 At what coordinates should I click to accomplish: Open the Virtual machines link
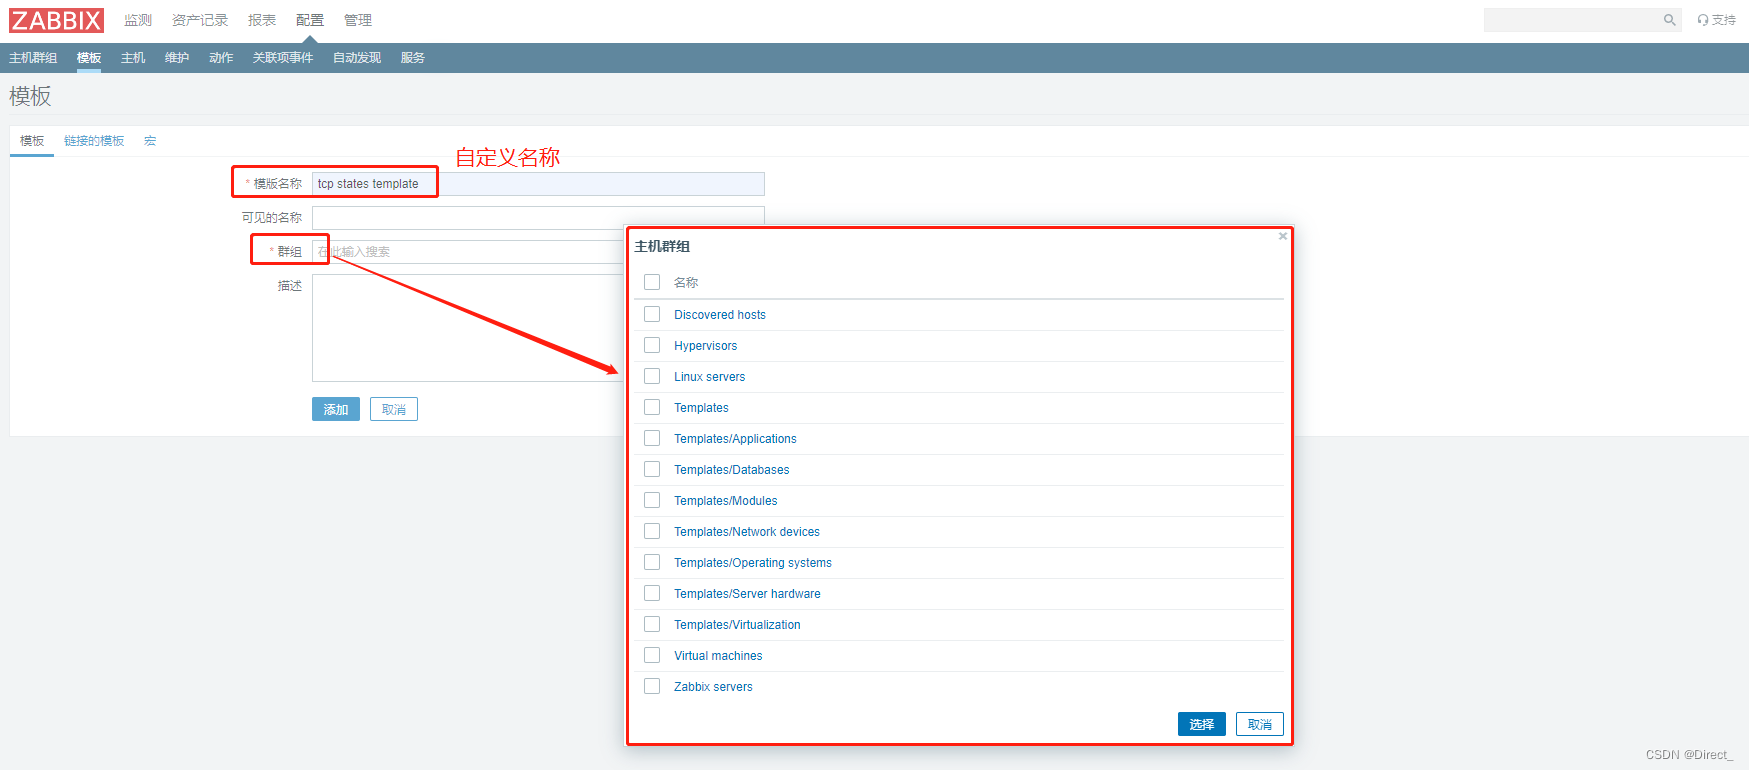pos(718,656)
